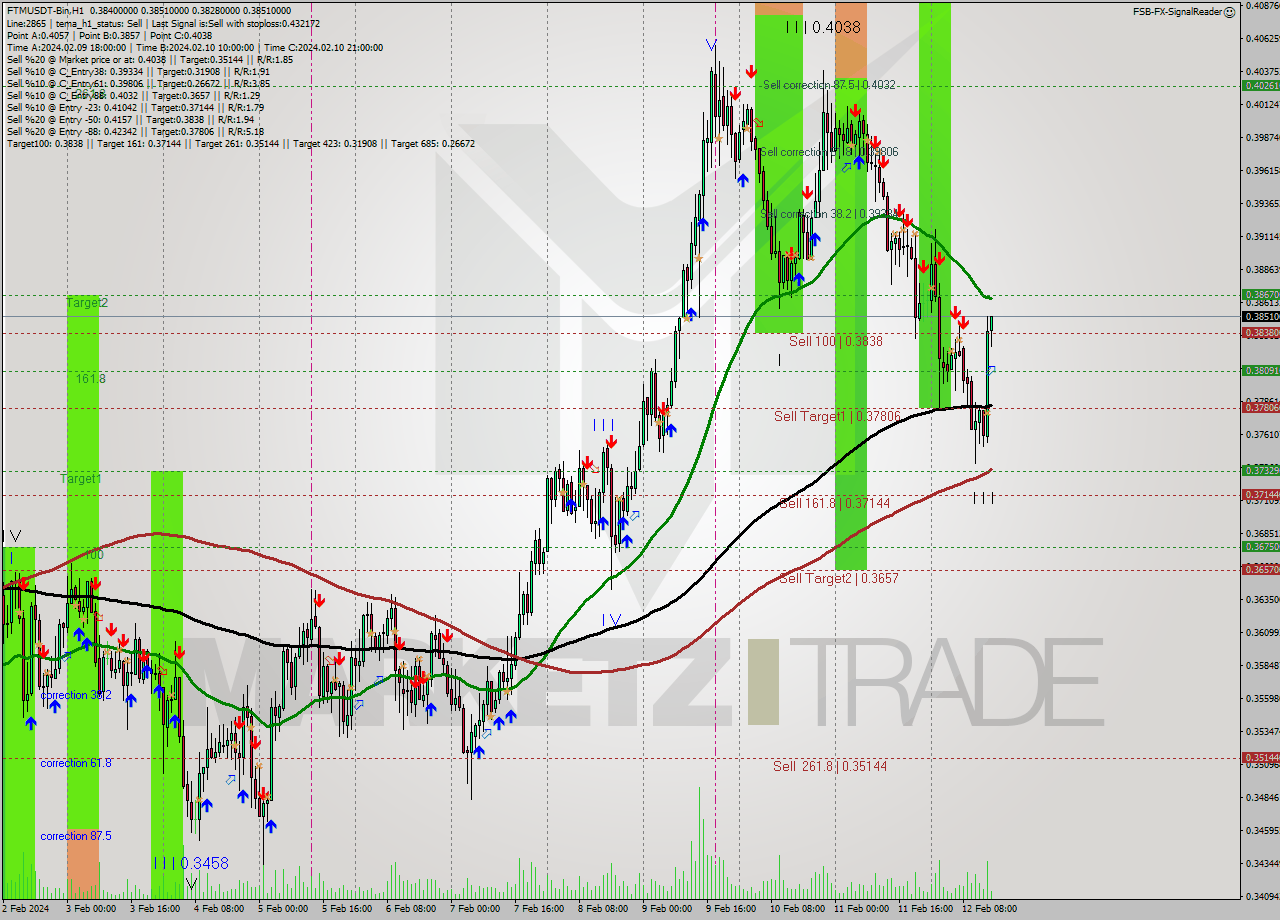This screenshot has height=920, width=1280.
Task: Select the green '161.8' level label
Action: pos(91,379)
